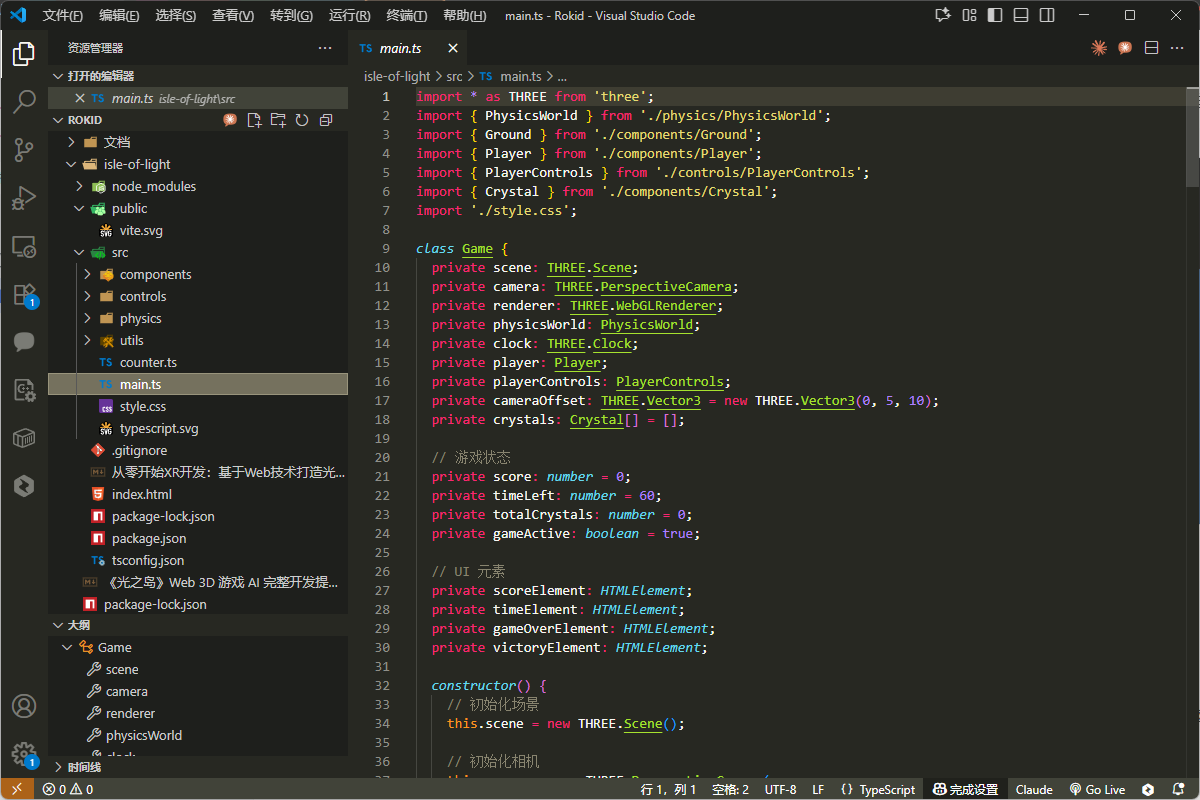
Task: Open the Extensions view with badge
Action: [24, 294]
